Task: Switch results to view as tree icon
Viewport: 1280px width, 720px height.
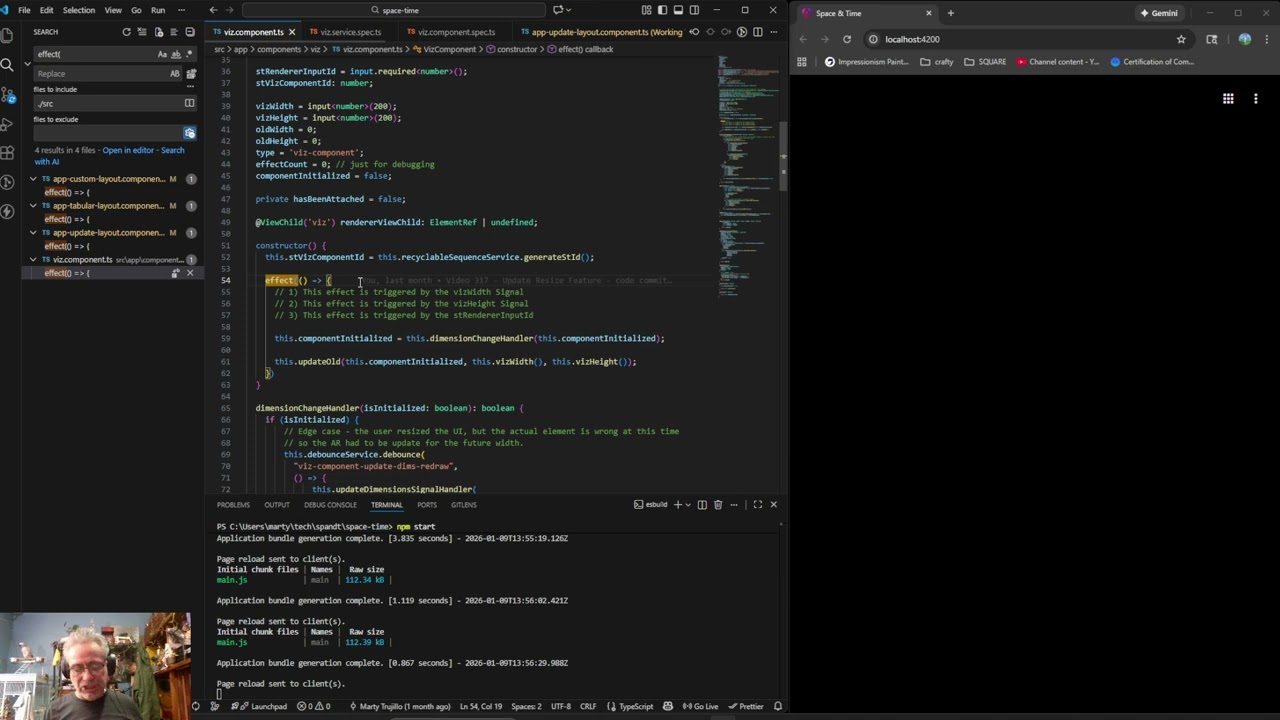Action: (174, 32)
